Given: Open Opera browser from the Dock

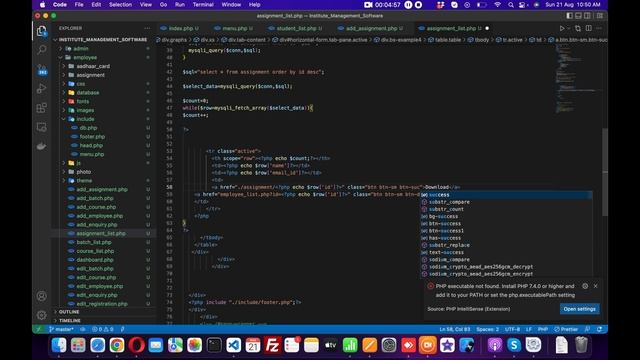Looking at the screenshot, I should (x=136, y=345).
